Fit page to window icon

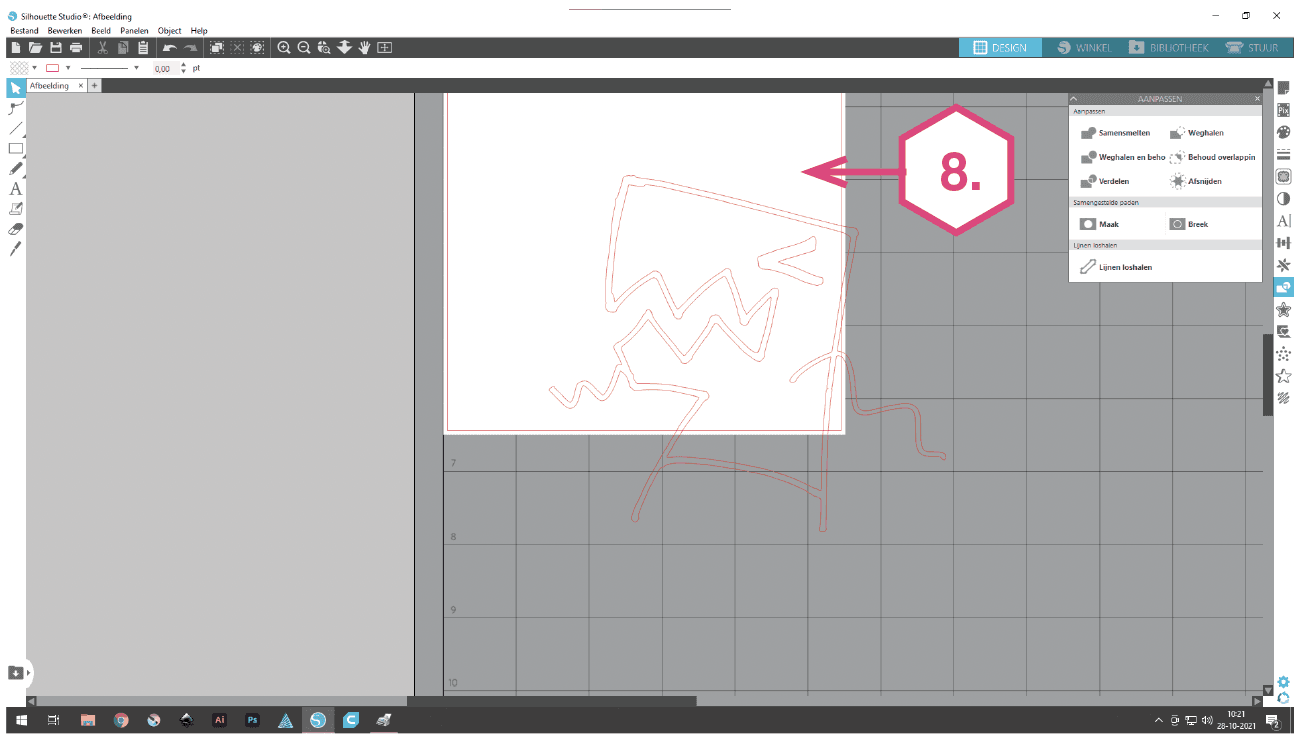(385, 48)
